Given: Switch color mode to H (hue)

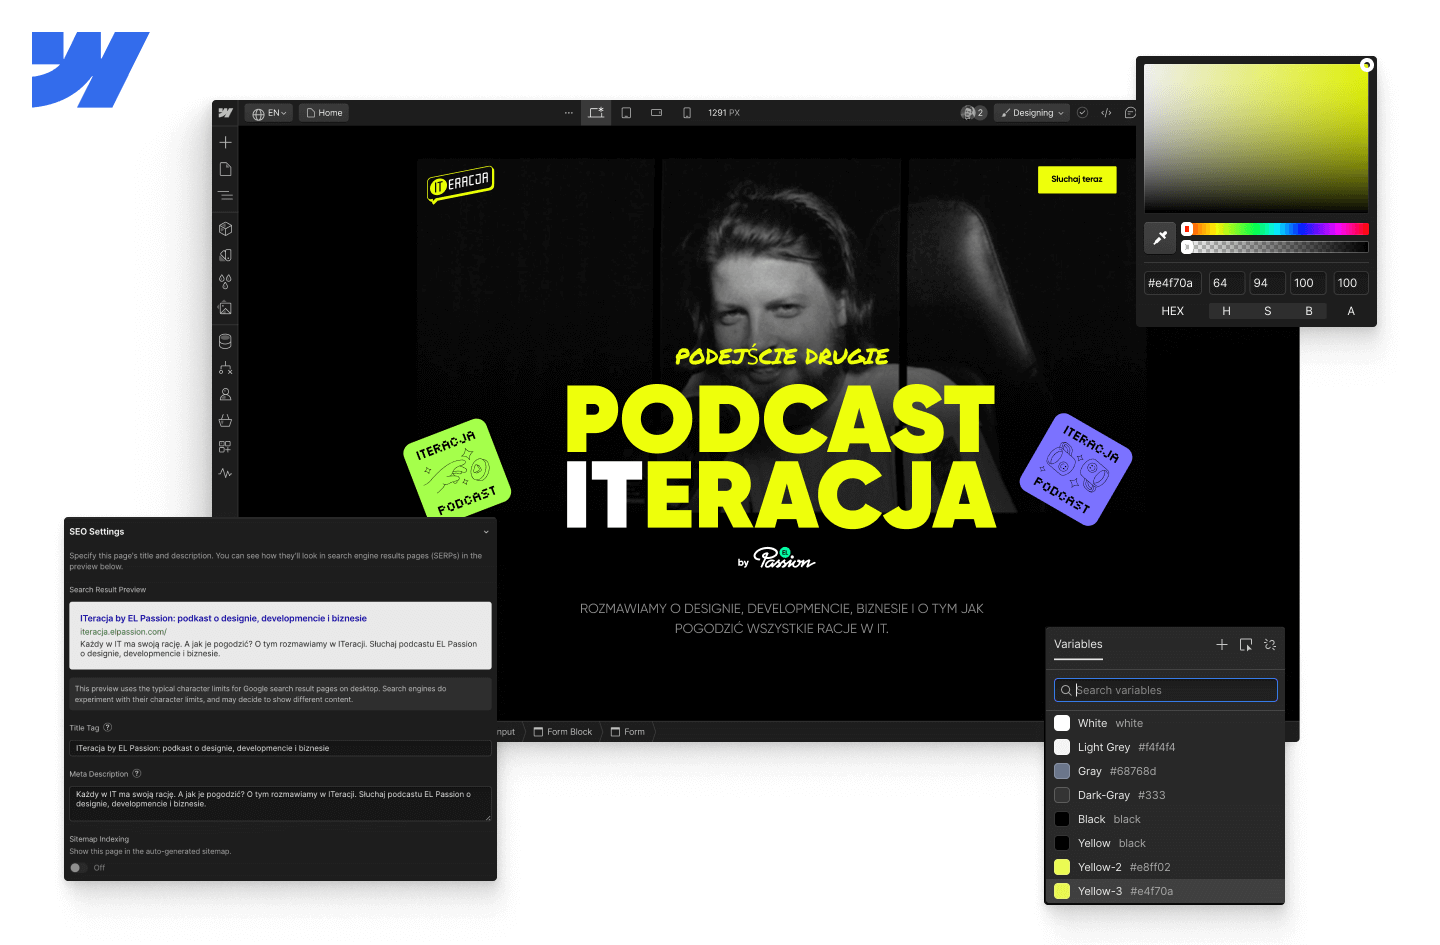Looking at the screenshot, I should (1226, 311).
